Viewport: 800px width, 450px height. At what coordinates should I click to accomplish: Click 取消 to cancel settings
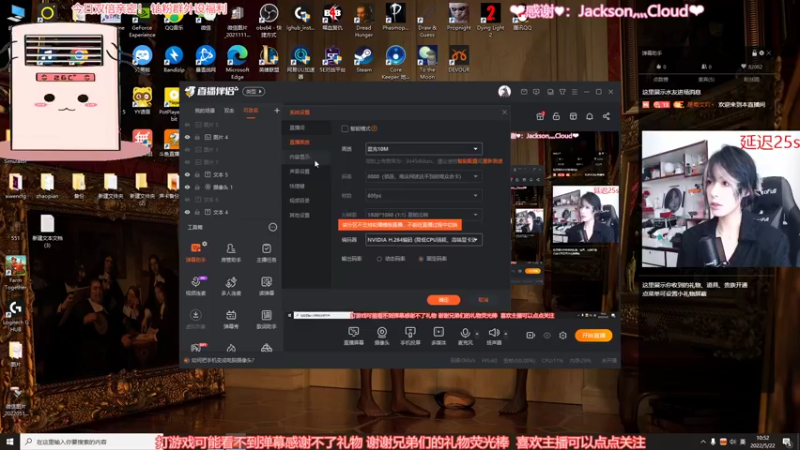click(483, 299)
